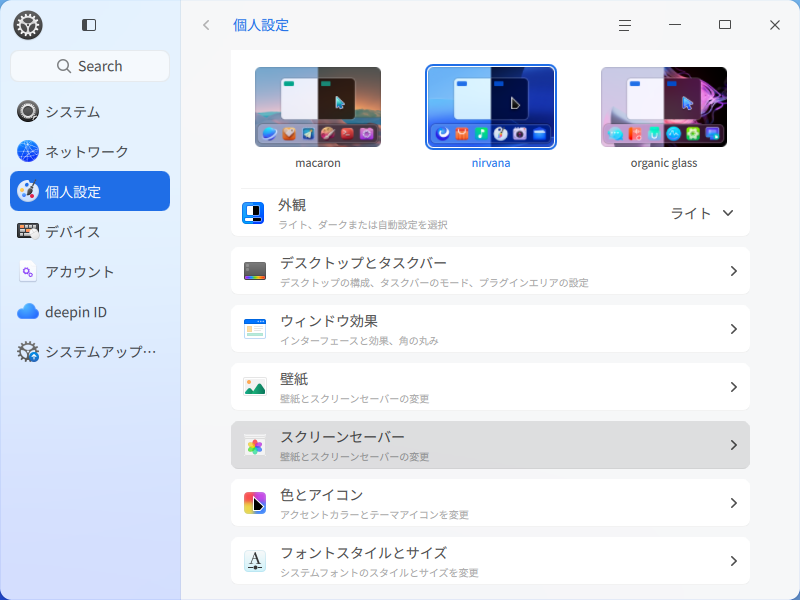This screenshot has height=600, width=800.
Task: Select the nirvana theme thumbnail
Action: tap(491, 107)
